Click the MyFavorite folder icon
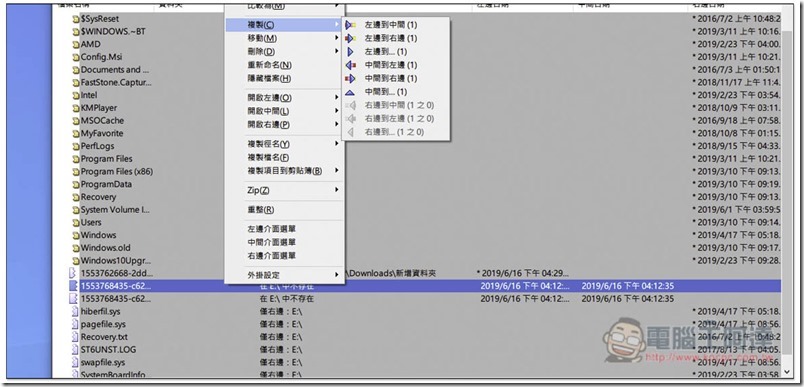The width and height of the screenshot is (804, 387). pos(76,134)
